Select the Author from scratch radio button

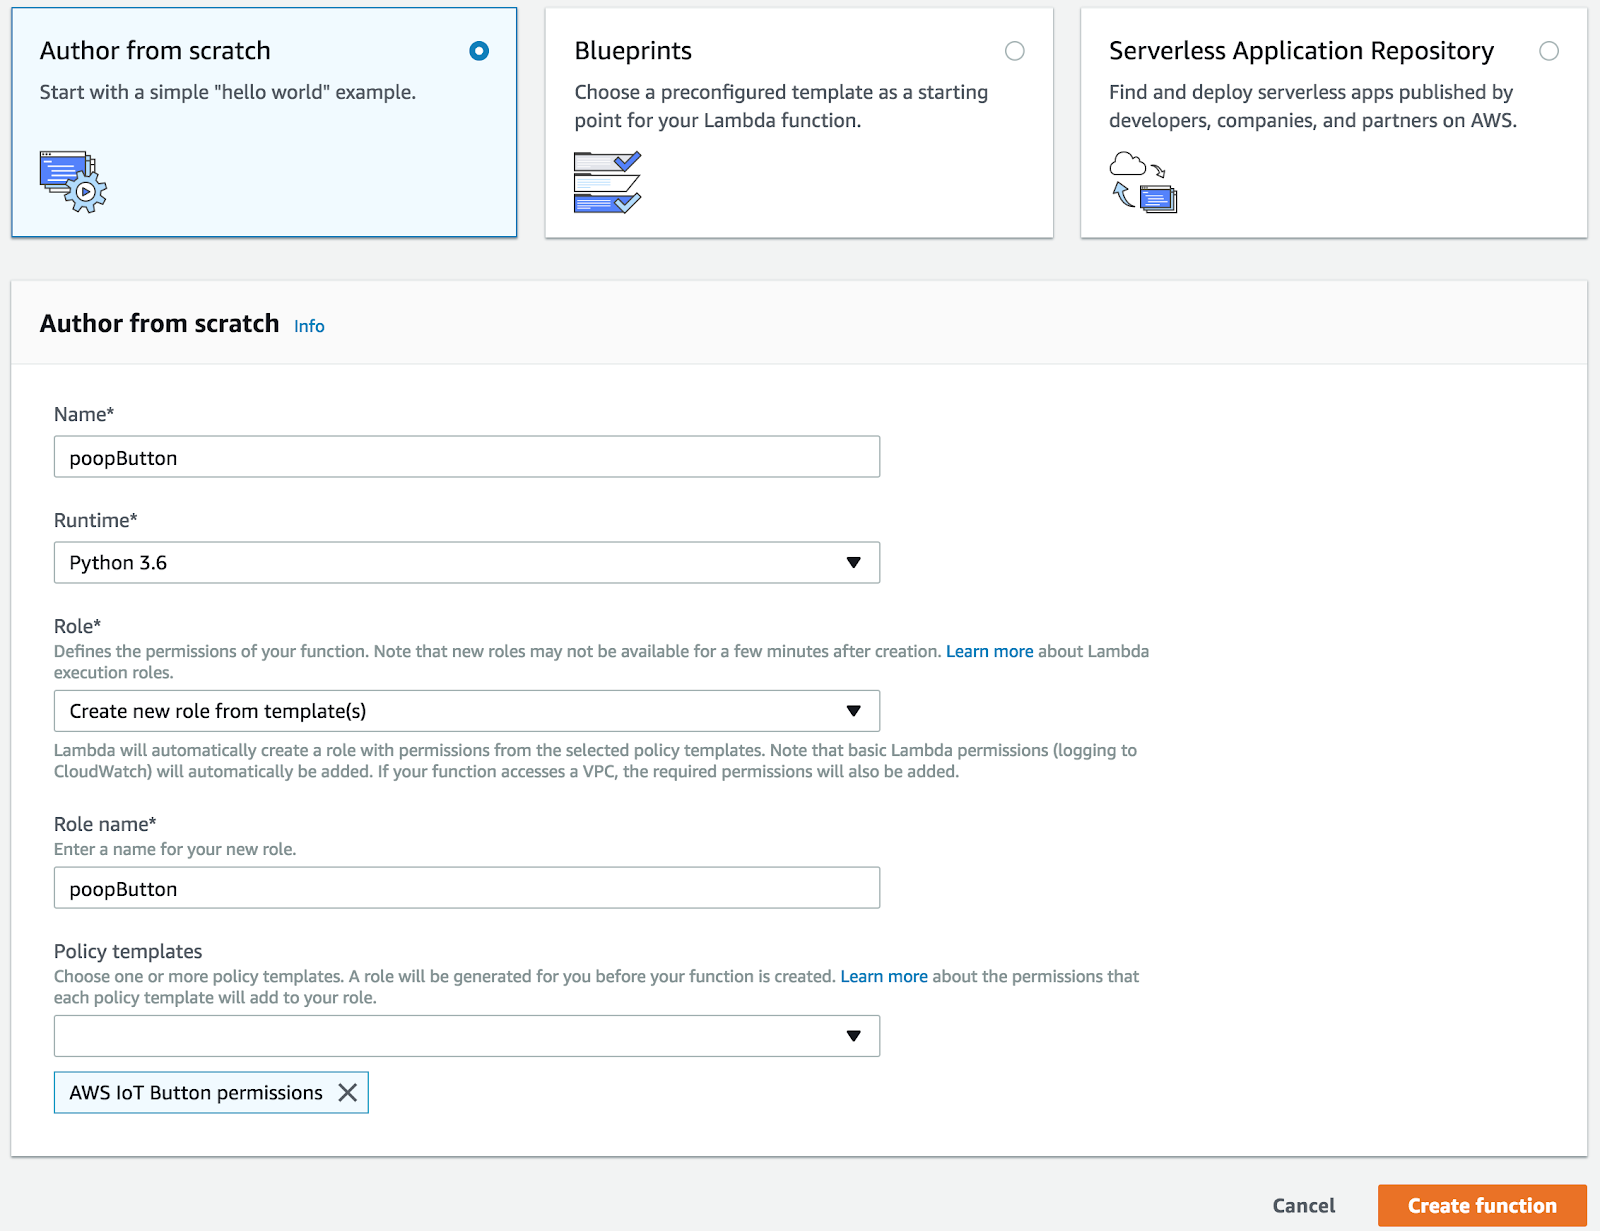tap(479, 51)
